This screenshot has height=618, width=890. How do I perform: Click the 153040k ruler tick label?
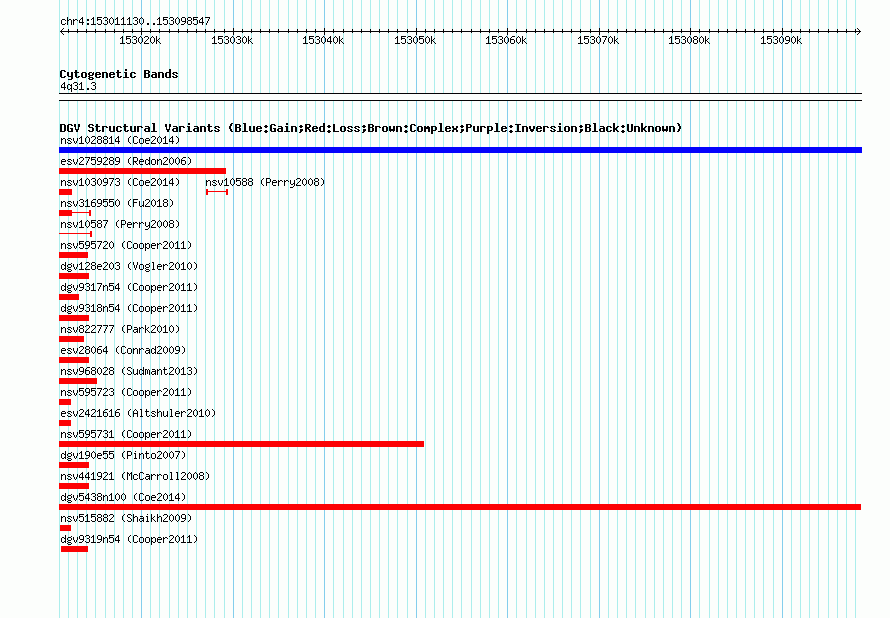click(323, 40)
